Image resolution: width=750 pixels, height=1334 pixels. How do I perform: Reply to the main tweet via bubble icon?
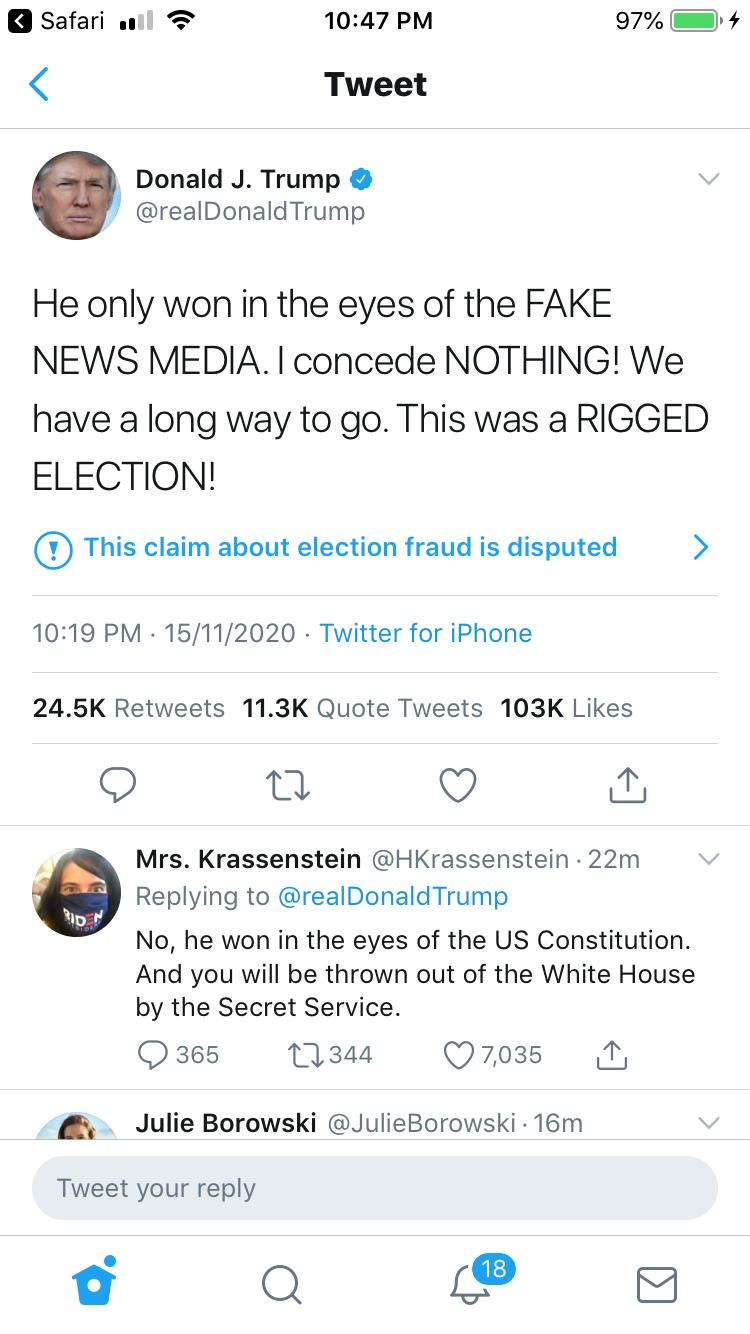pyautogui.click(x=117, y=785)
